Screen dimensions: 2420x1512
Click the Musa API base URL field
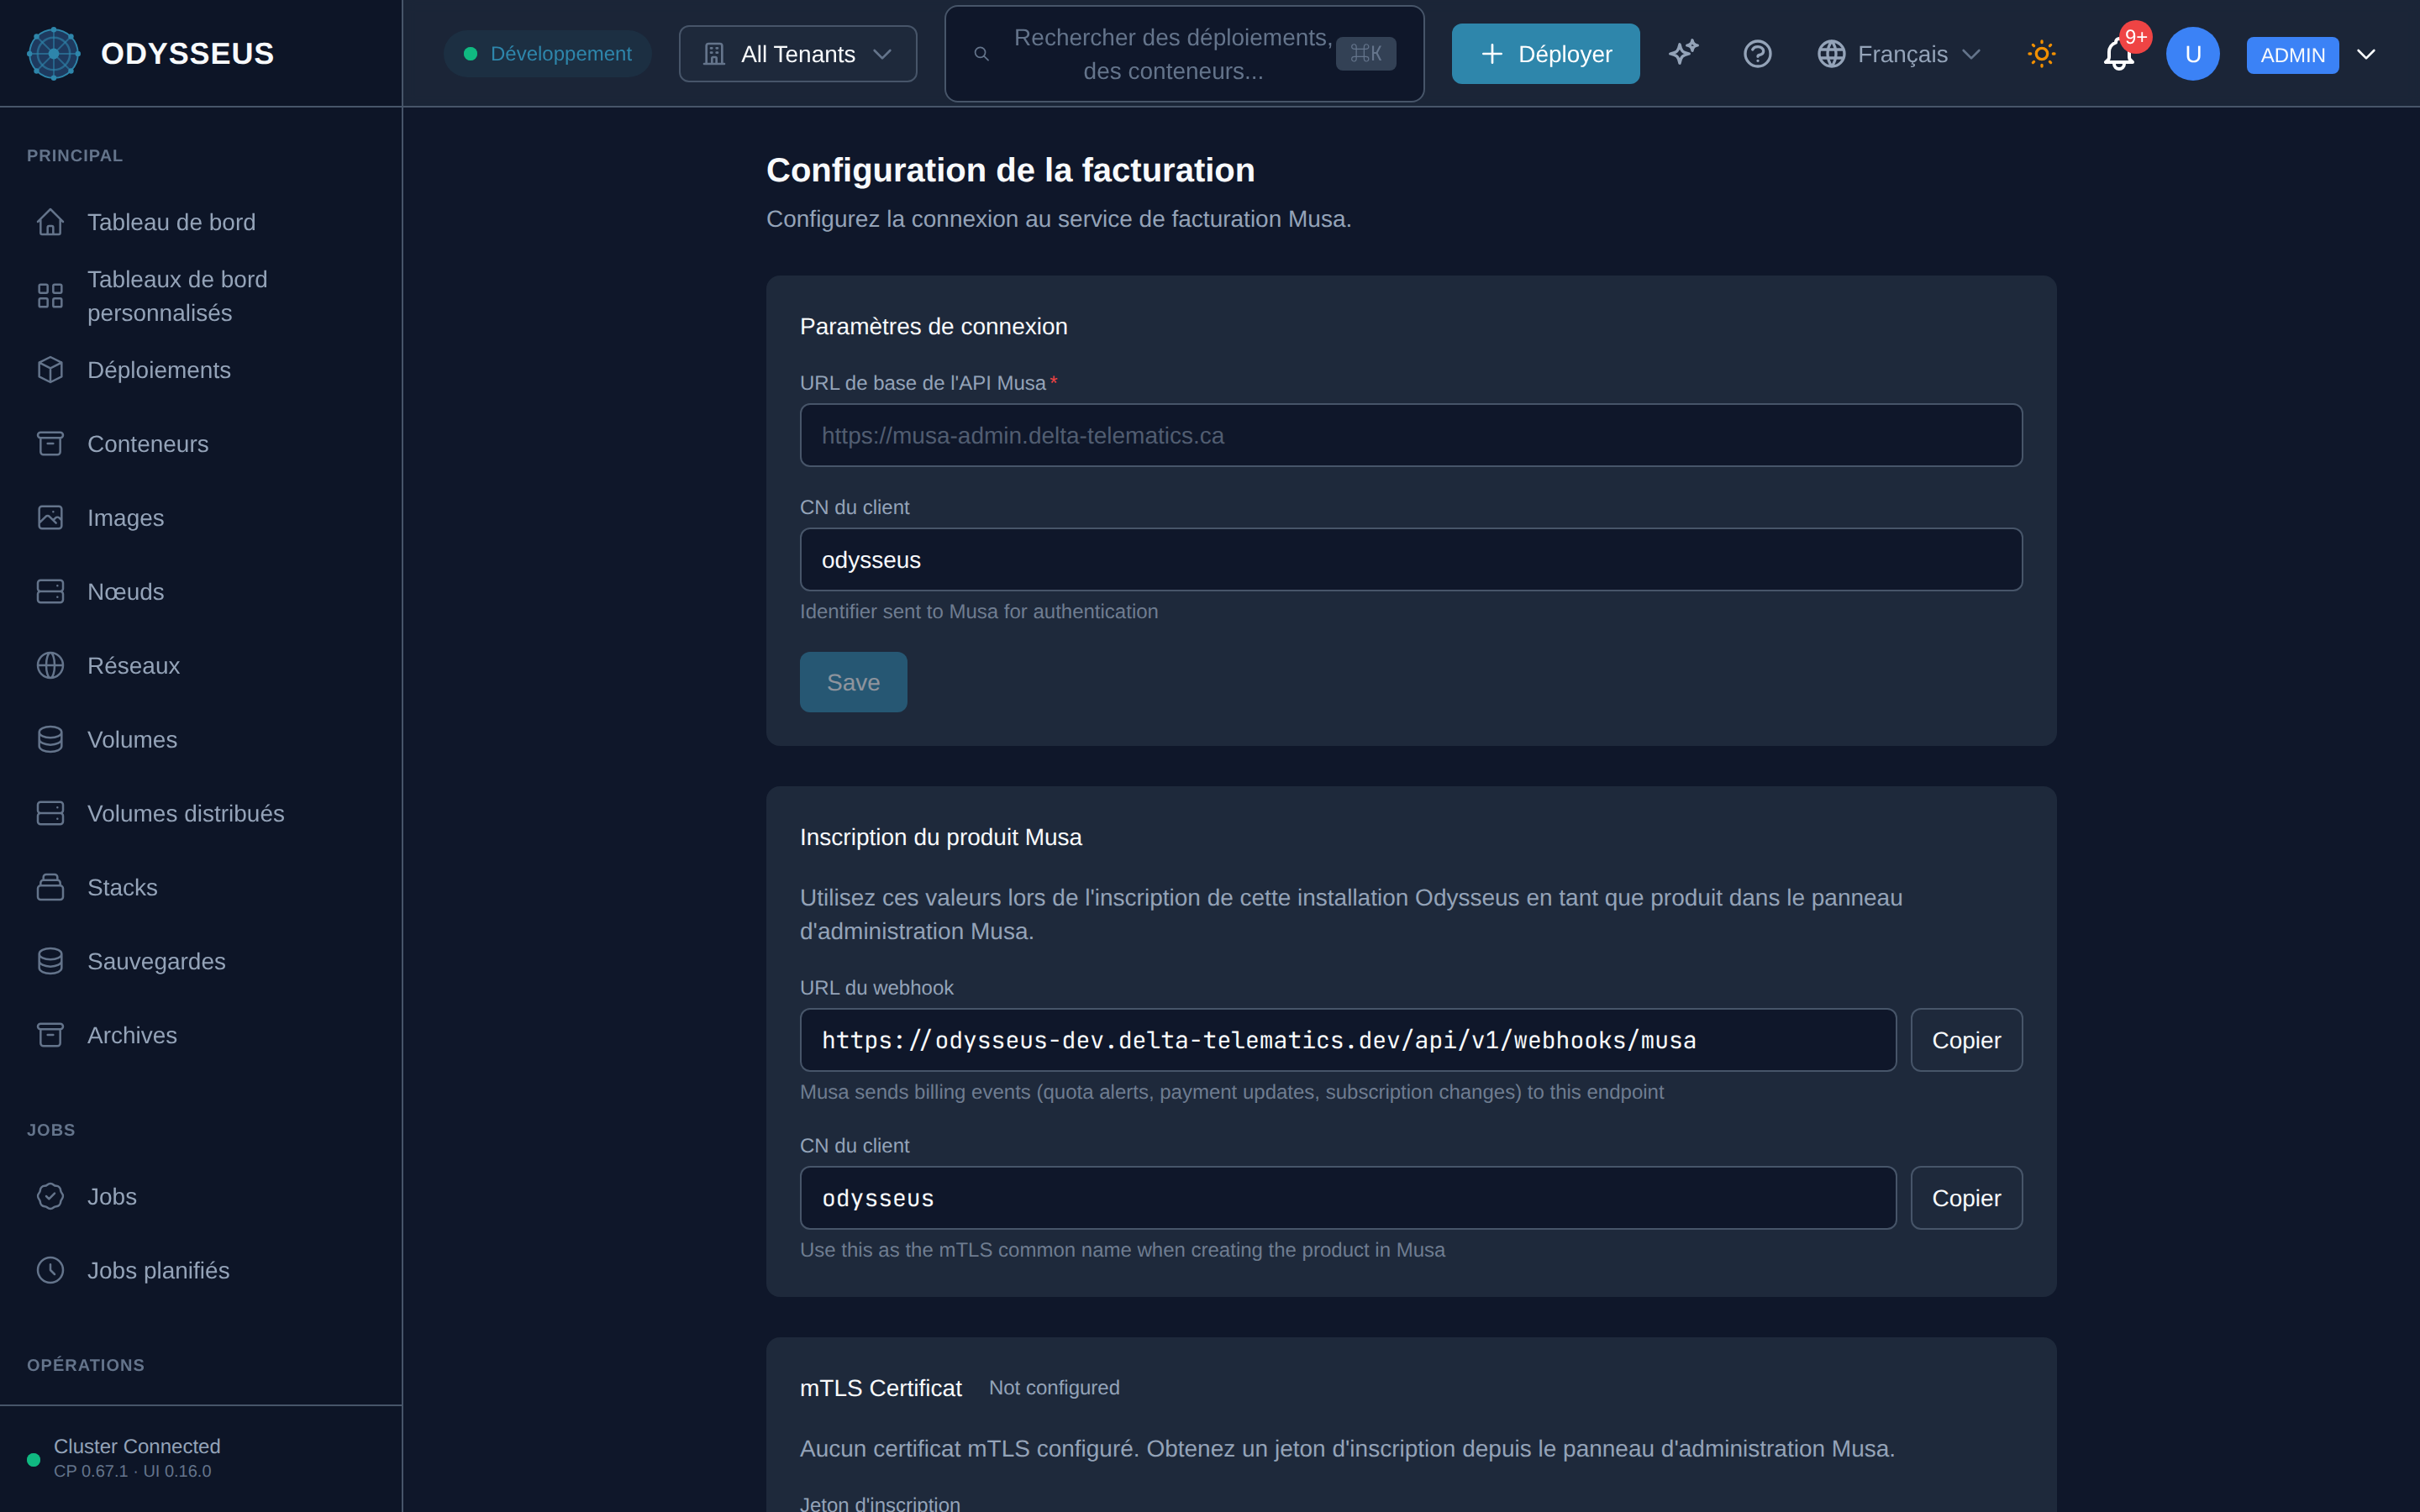pyautogui.click(x=1411, y=435)
